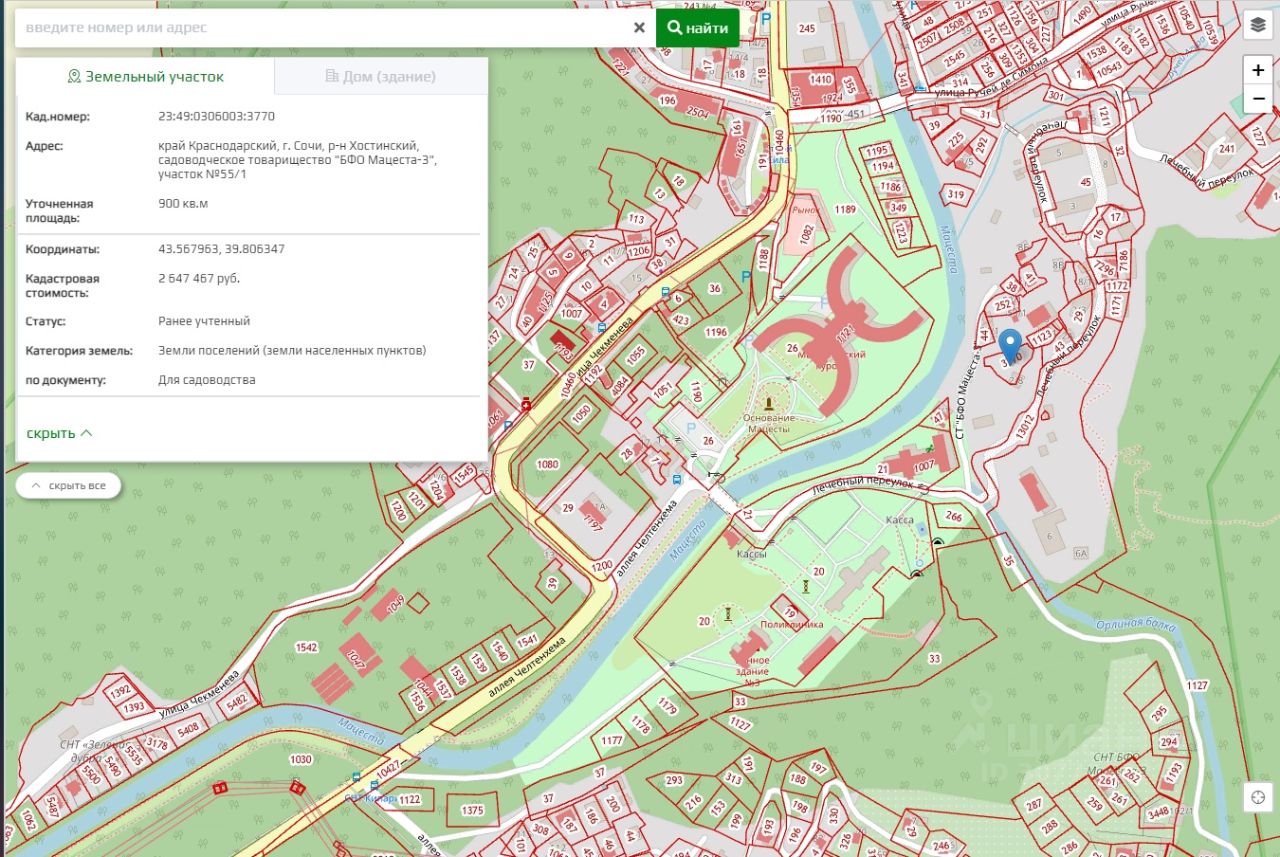This screenshot has height=857, width=1280.
Task: Click the blue location pin marker
Action: click(x=1011, y=345)
